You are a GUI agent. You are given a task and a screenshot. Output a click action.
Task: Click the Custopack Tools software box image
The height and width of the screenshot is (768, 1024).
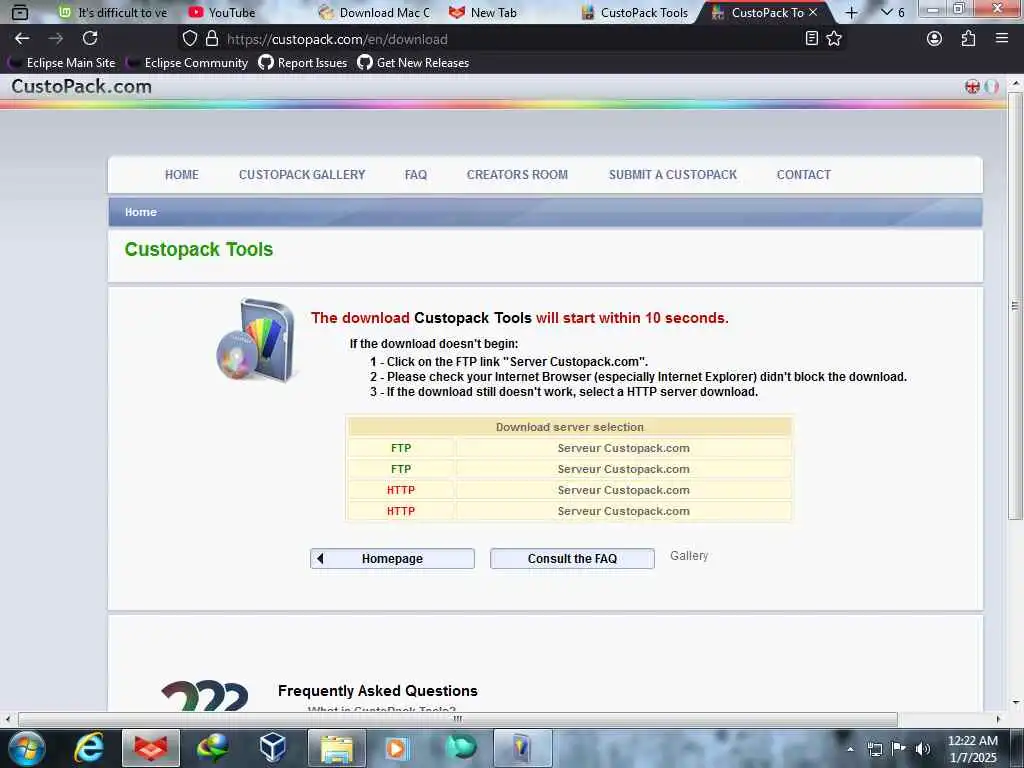[x=257, y=340]
